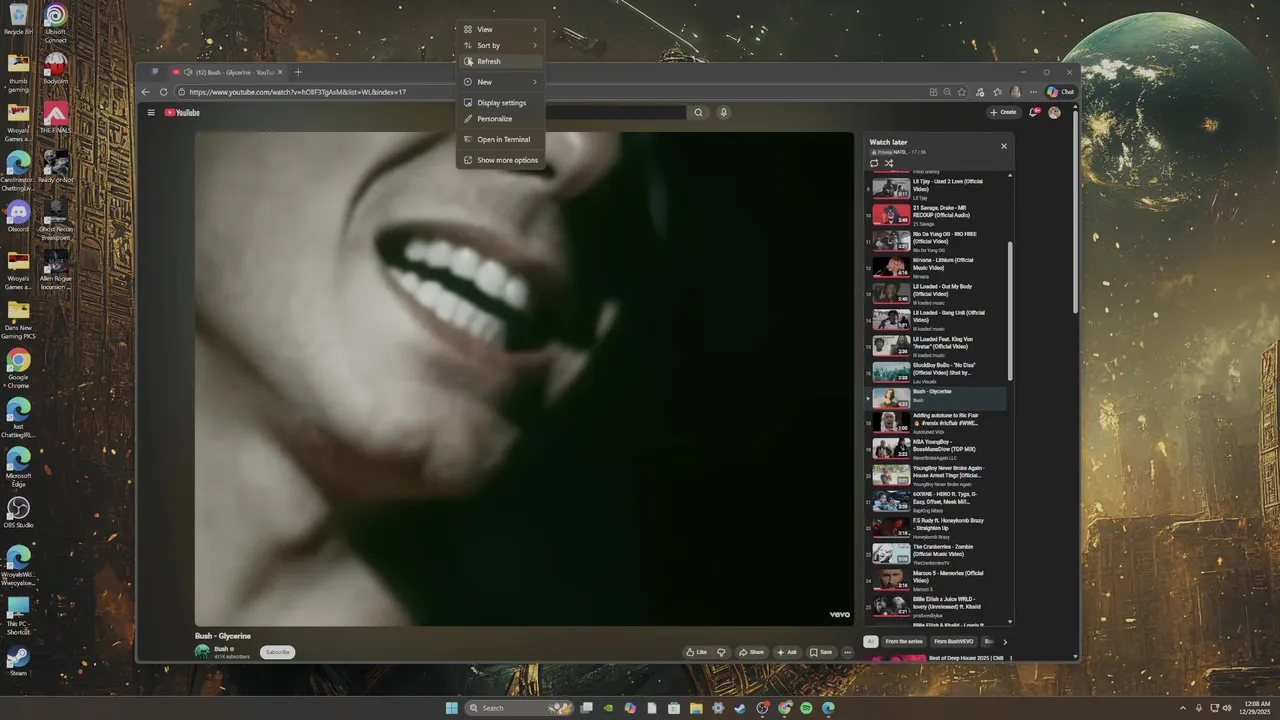Viewport: 1280px width, 720px height.
Task: Reload the YouTube page in Edge
Action: click(x=164, y=92)
